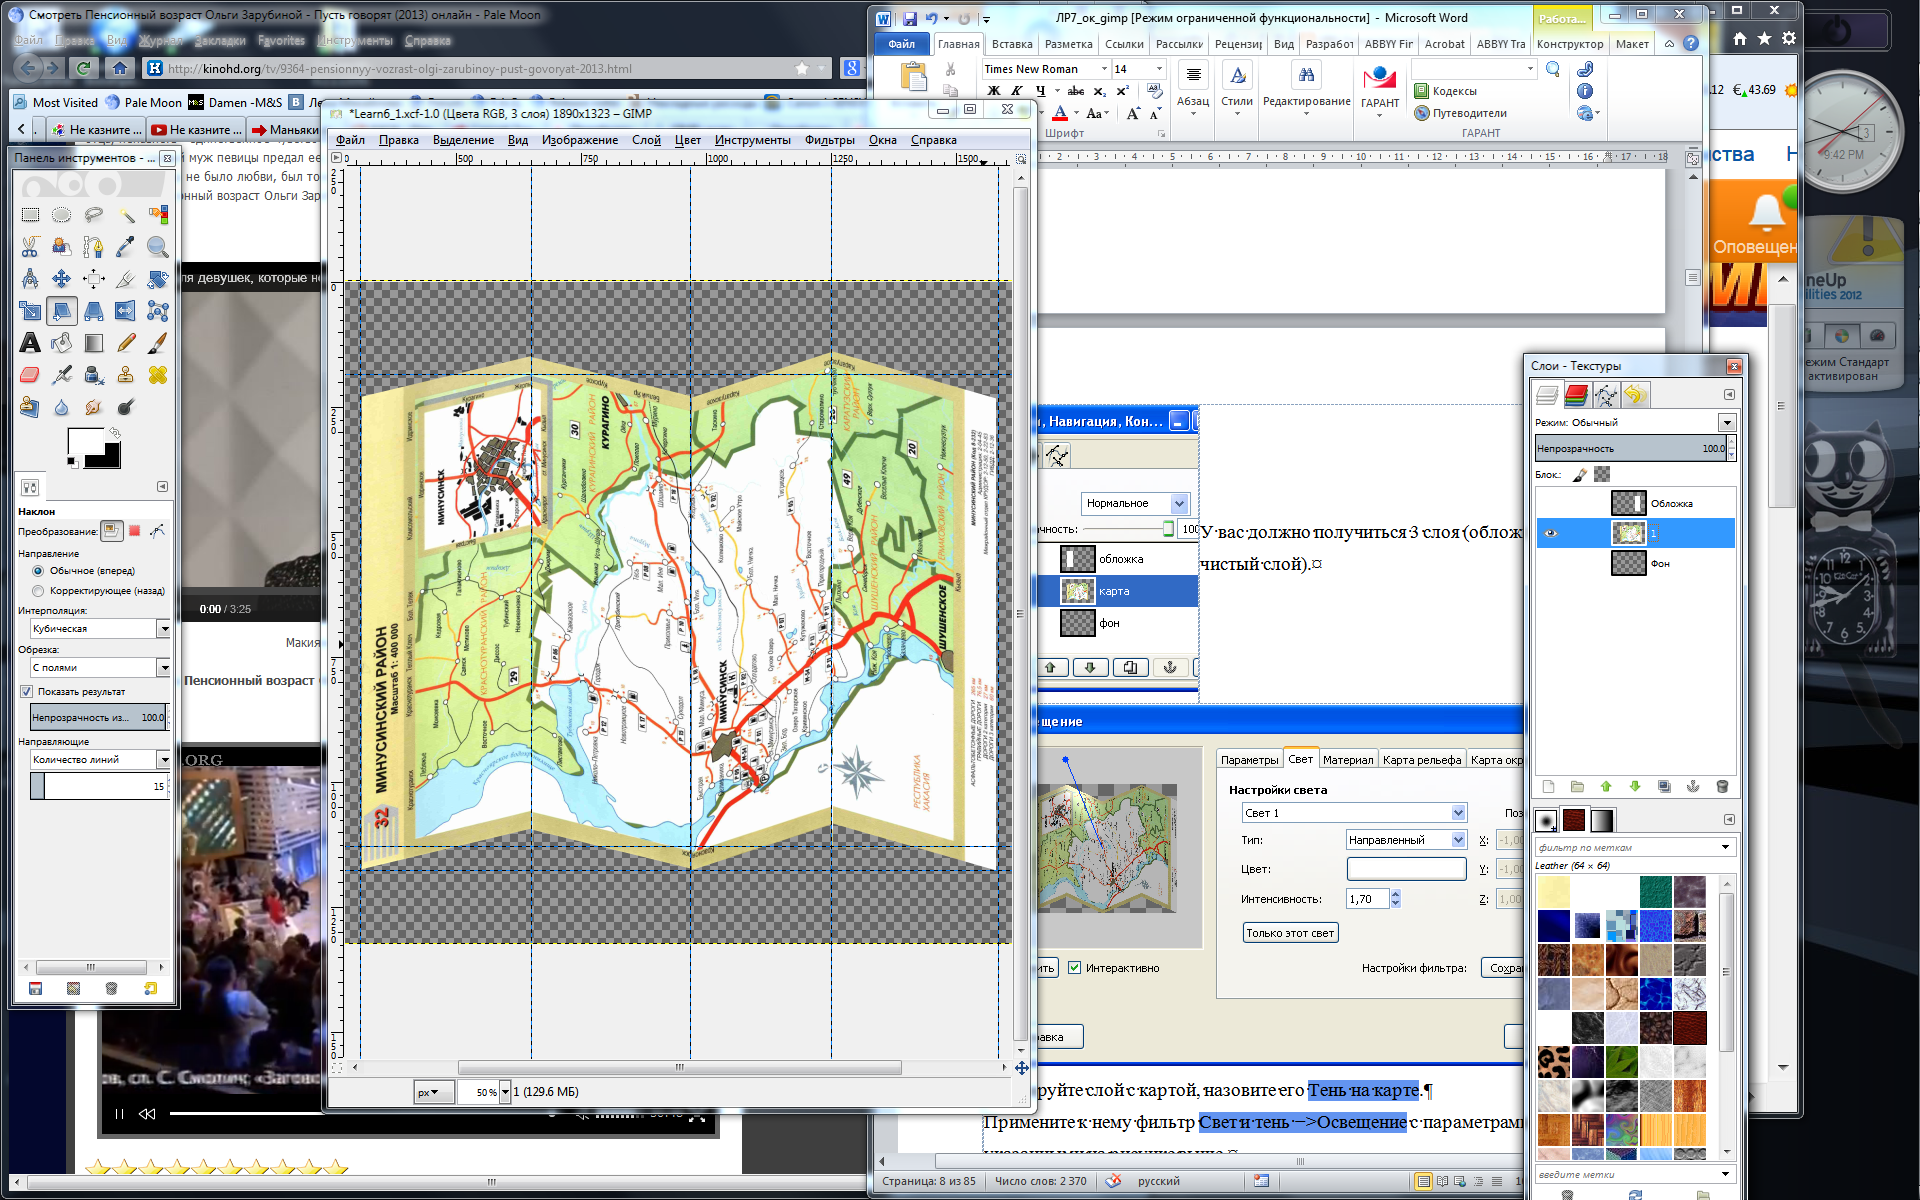Select the Корректирующее (назад) direction radio

(x=38, y=591)
